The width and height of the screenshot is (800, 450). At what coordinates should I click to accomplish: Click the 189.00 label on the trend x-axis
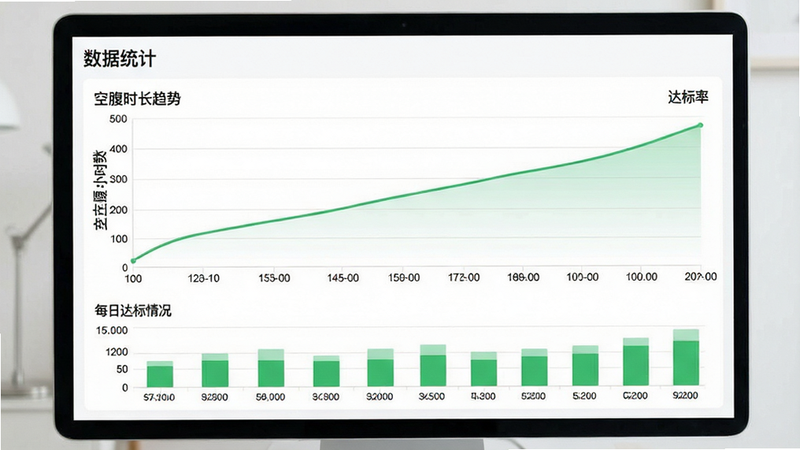523,277
